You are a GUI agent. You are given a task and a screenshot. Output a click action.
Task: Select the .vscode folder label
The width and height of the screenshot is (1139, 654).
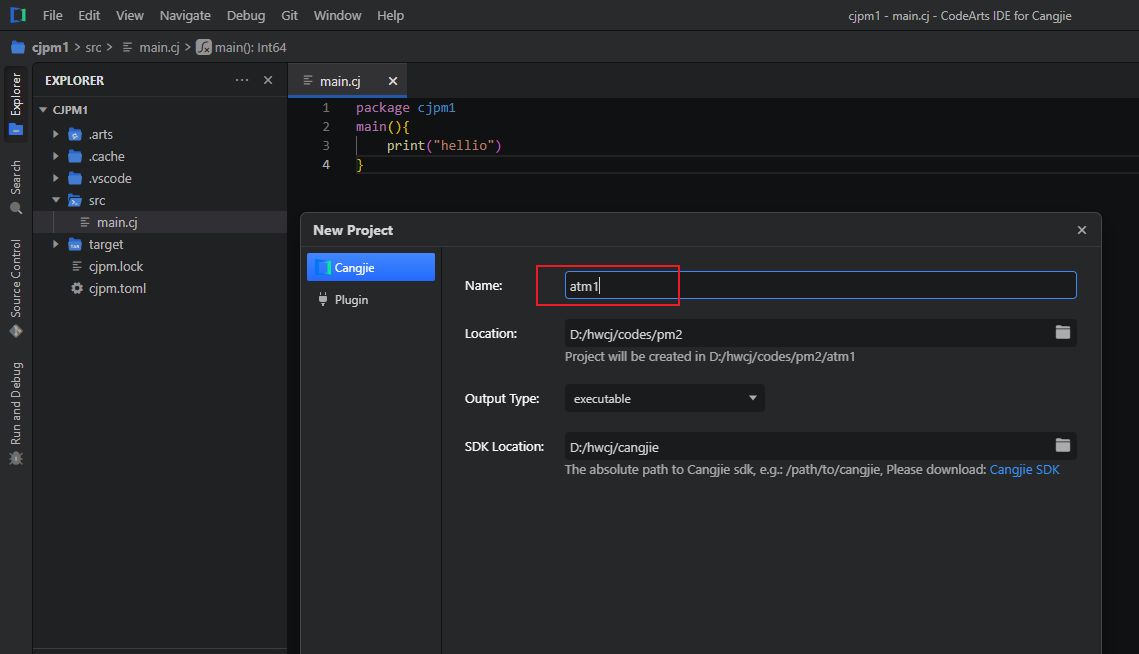[110, 178]
